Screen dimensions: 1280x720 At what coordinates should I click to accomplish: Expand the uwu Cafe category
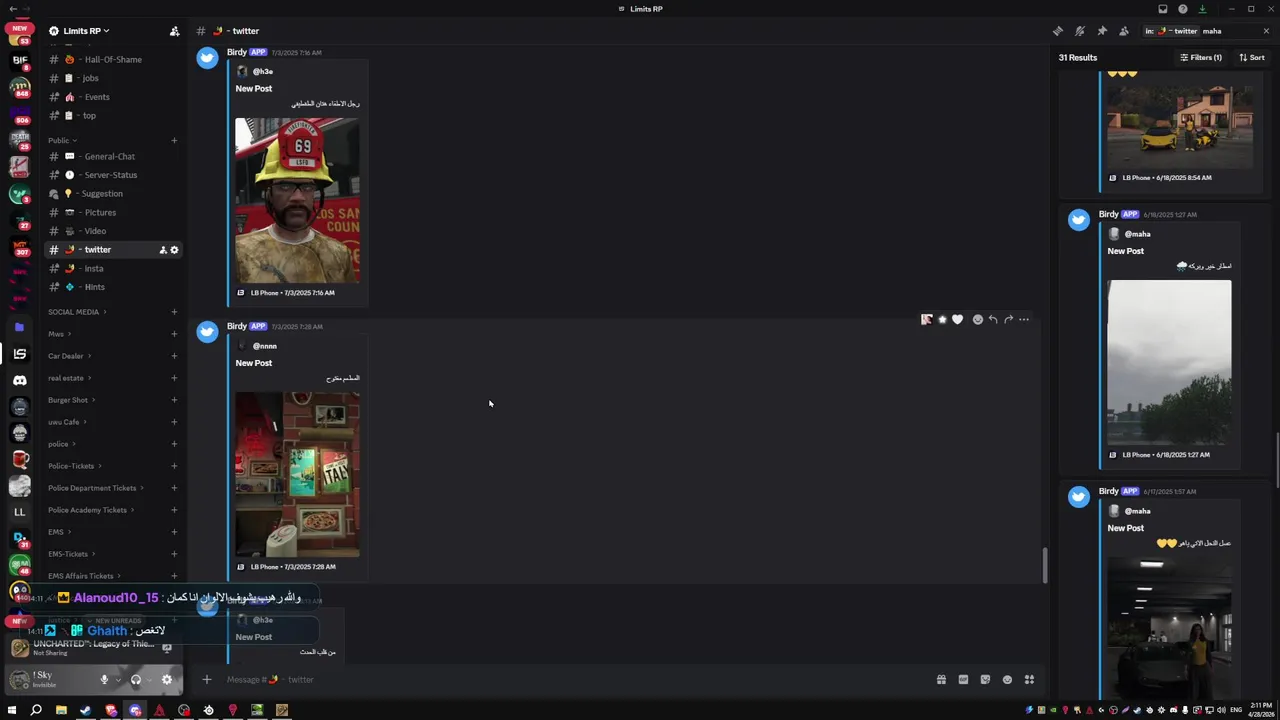[66, 422]
